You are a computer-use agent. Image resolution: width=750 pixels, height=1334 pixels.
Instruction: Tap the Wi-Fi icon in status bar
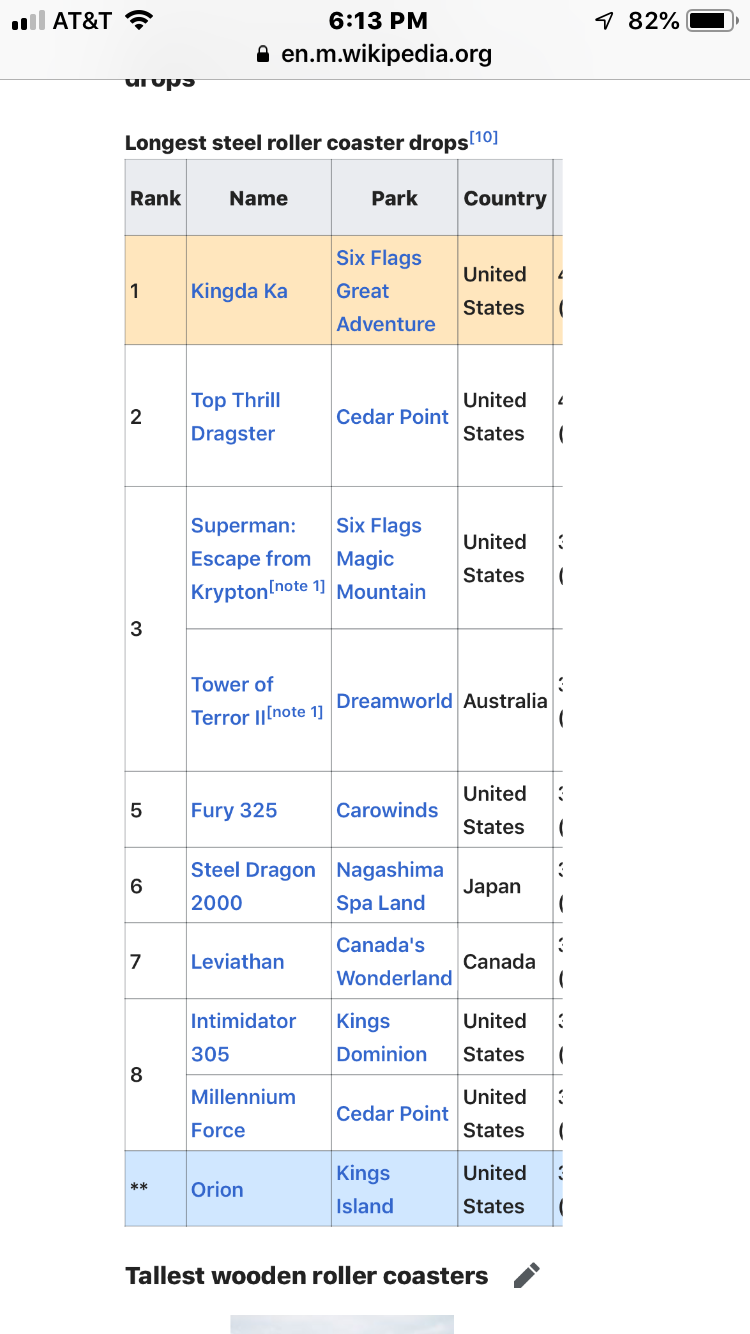tap(140, 21)
